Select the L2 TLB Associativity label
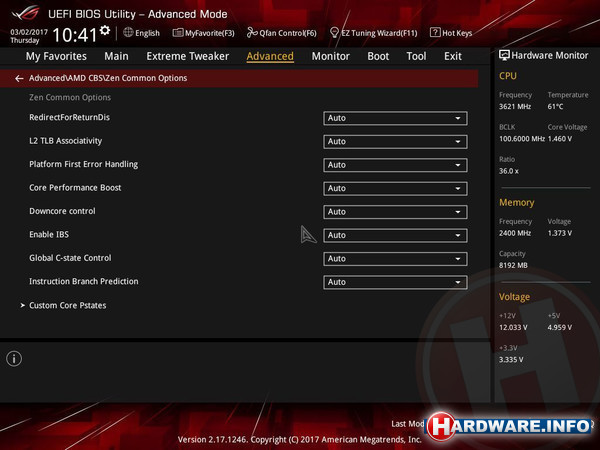 click(x=65, y=141)
